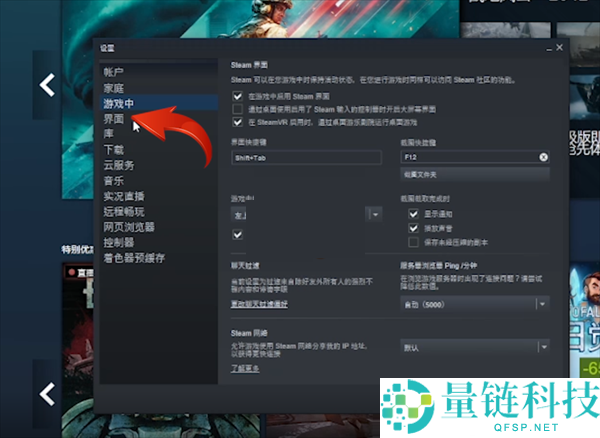The width and height of the screenshot is (600, 438).
Task: Click the left carousel arrow at top
Action: [x=46, y=85]
